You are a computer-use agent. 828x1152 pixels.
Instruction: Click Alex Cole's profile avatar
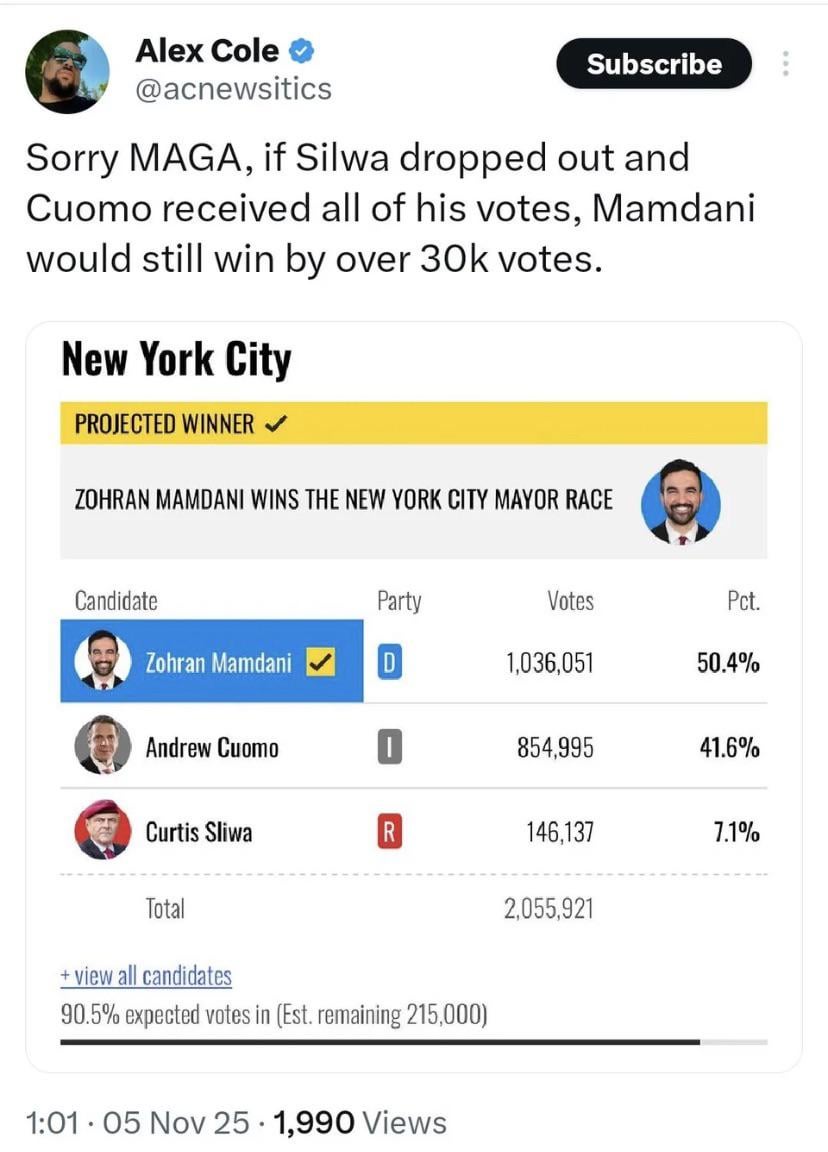point(67,70)
